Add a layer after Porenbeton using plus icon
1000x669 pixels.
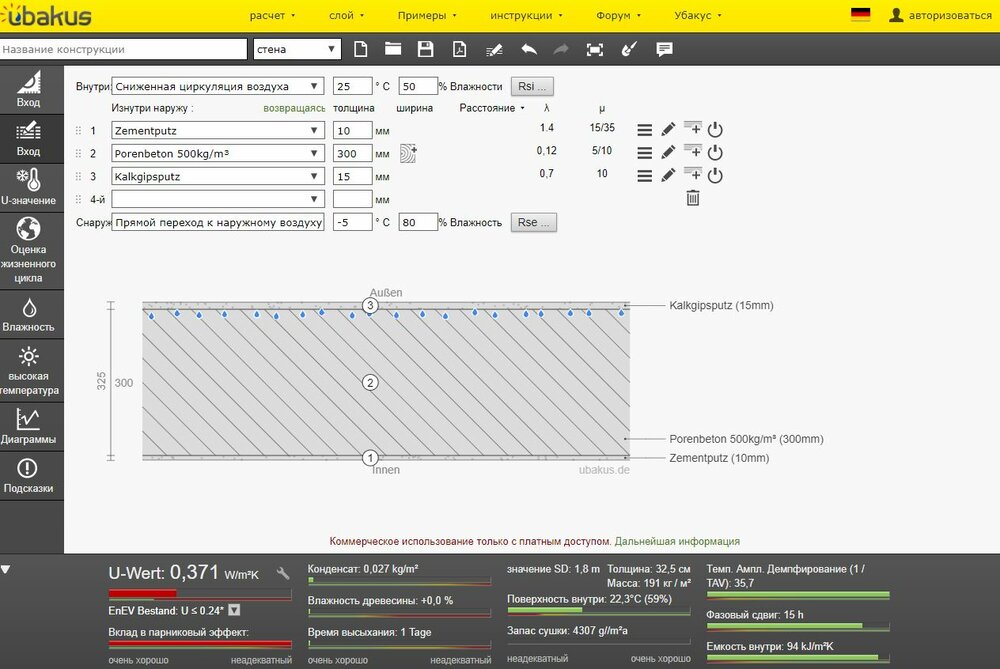click(693, 152)
